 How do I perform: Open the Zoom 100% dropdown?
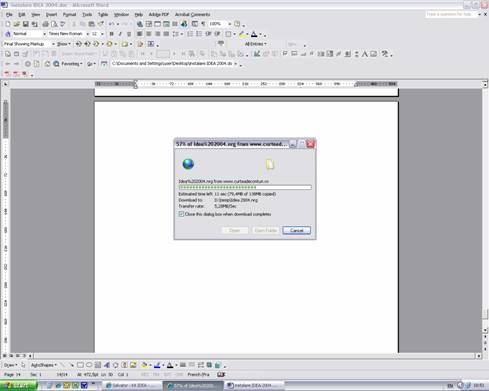pos(220,24)
